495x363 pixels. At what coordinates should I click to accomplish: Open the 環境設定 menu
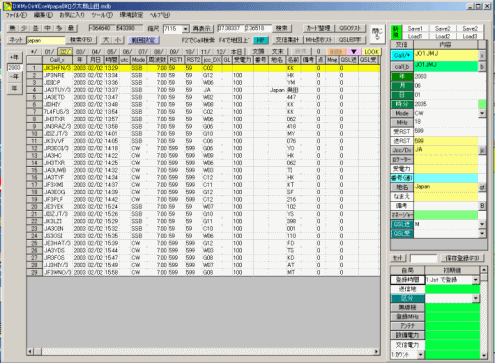coord(131,15)
